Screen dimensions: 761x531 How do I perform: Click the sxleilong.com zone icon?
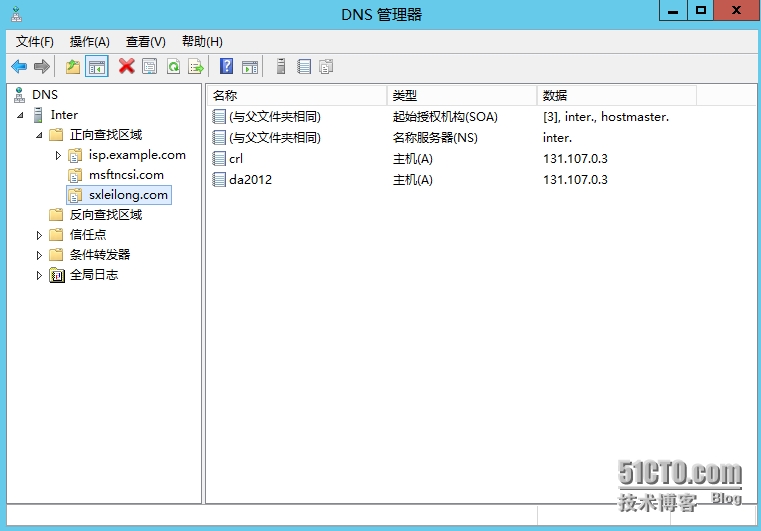pos(75,195)
